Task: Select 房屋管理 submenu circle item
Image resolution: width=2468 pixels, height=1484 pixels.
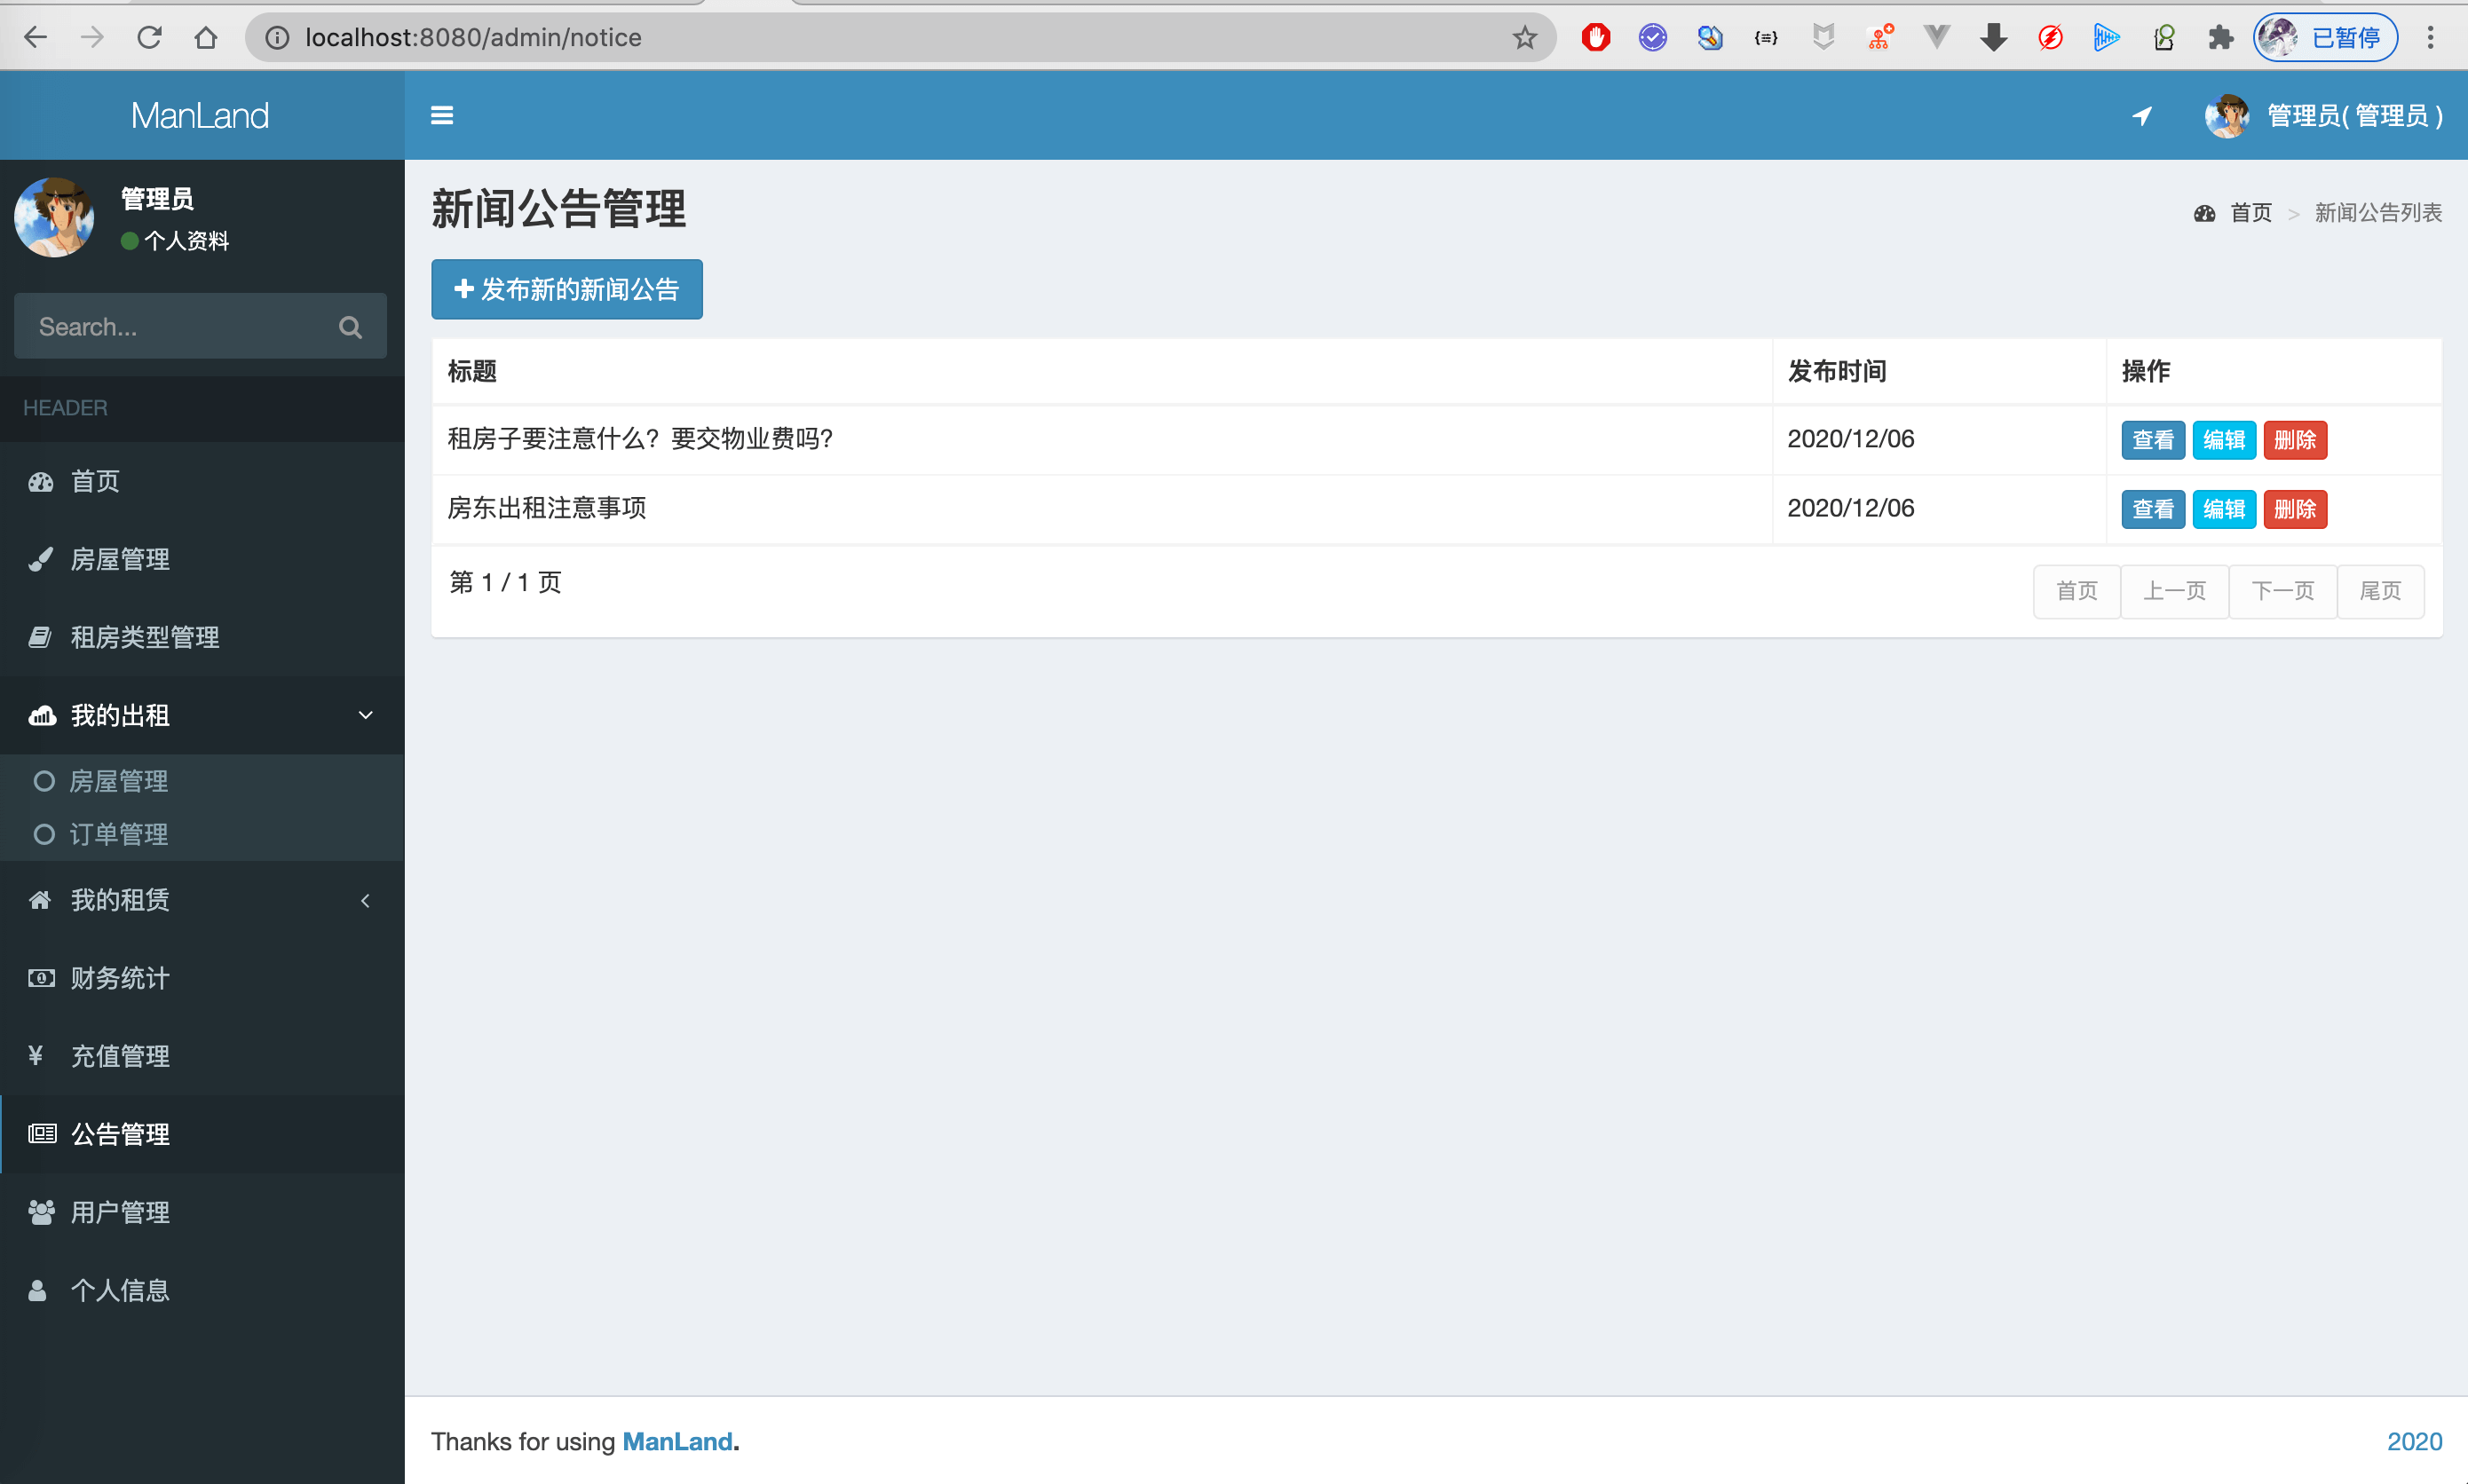Action: pos(118,781)
